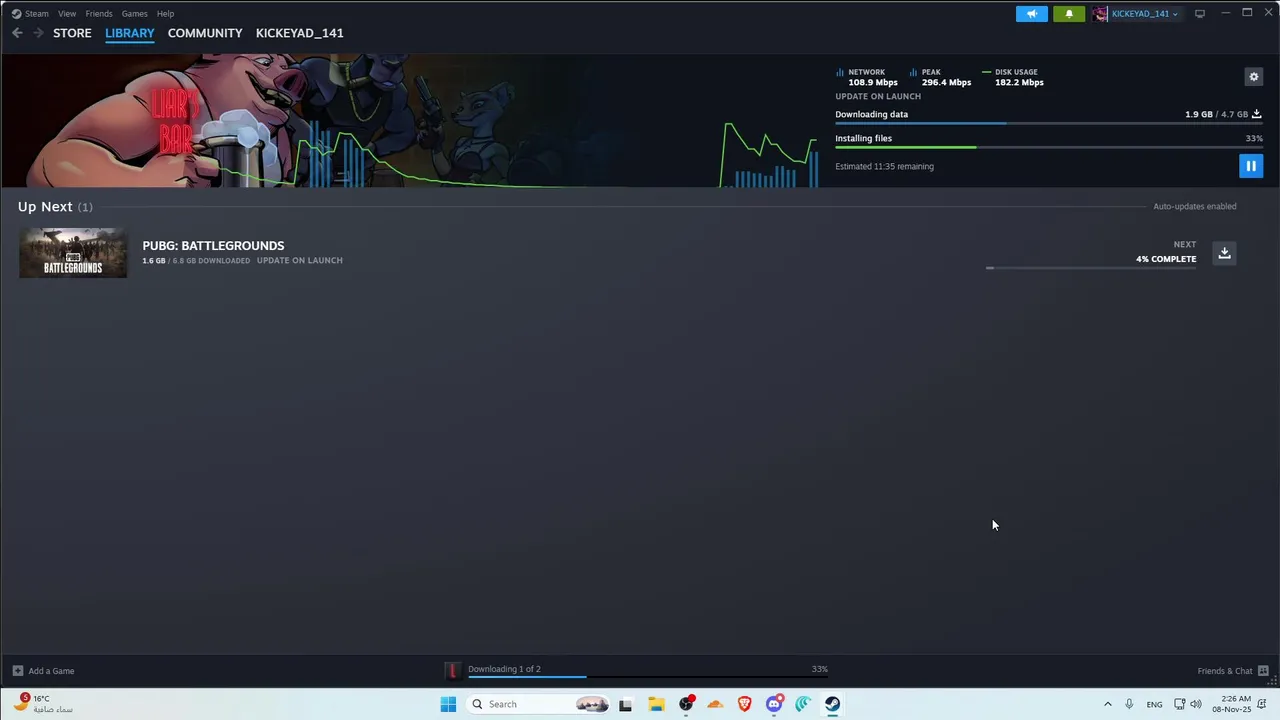
Task: Click the DISK USAGE 182.2 Mbps stat
Action: (x=1013, y=77)
